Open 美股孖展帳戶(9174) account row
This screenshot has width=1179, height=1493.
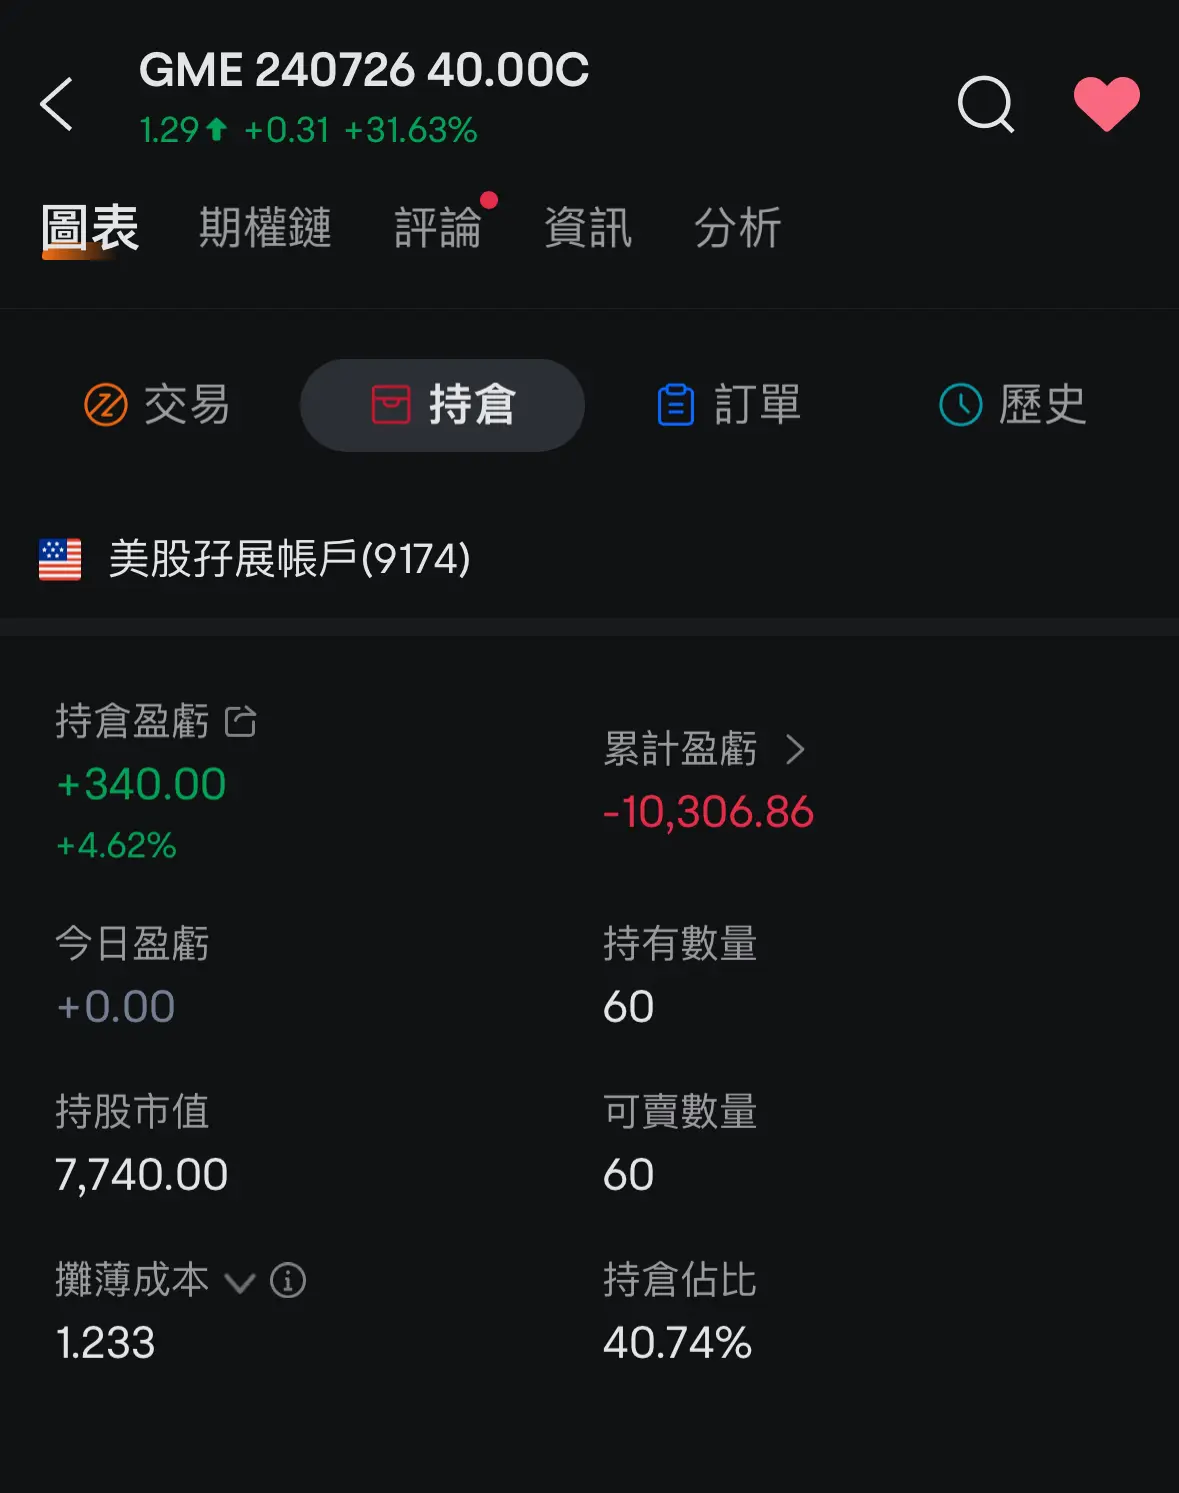coord(589,559)
